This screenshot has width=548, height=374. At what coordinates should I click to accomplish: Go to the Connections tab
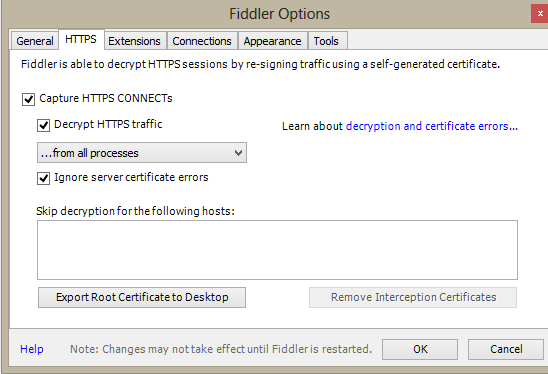(x=202, y=41)
